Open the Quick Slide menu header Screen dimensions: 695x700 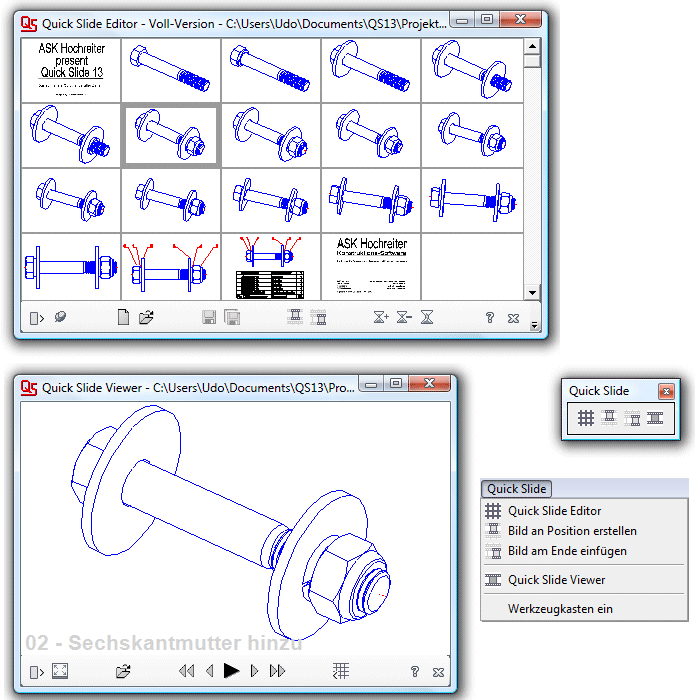516,489
